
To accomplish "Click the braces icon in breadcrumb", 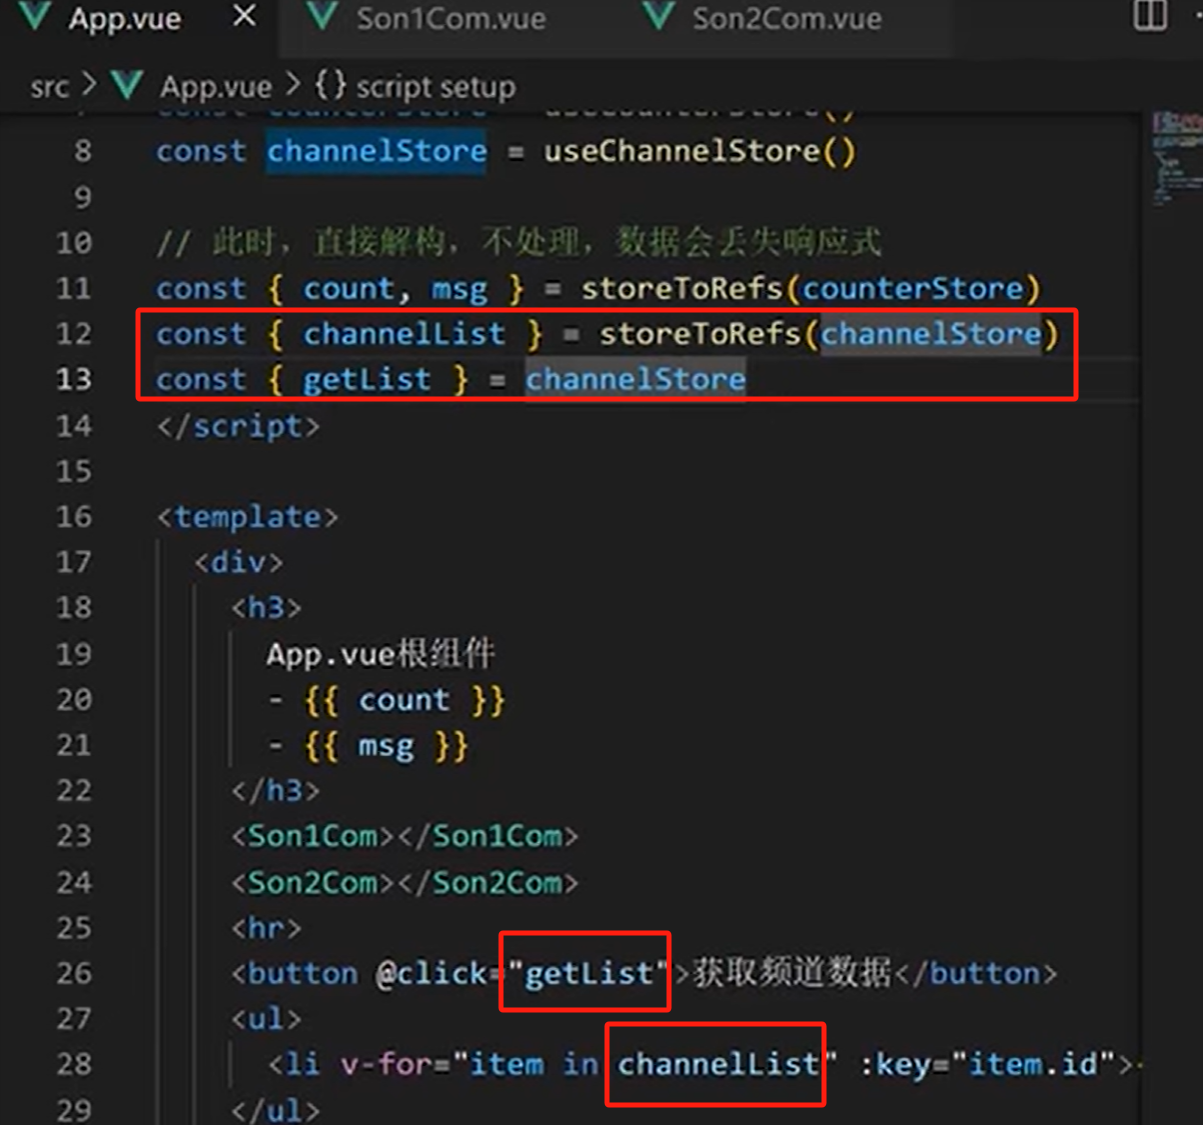I will [330, 85].
